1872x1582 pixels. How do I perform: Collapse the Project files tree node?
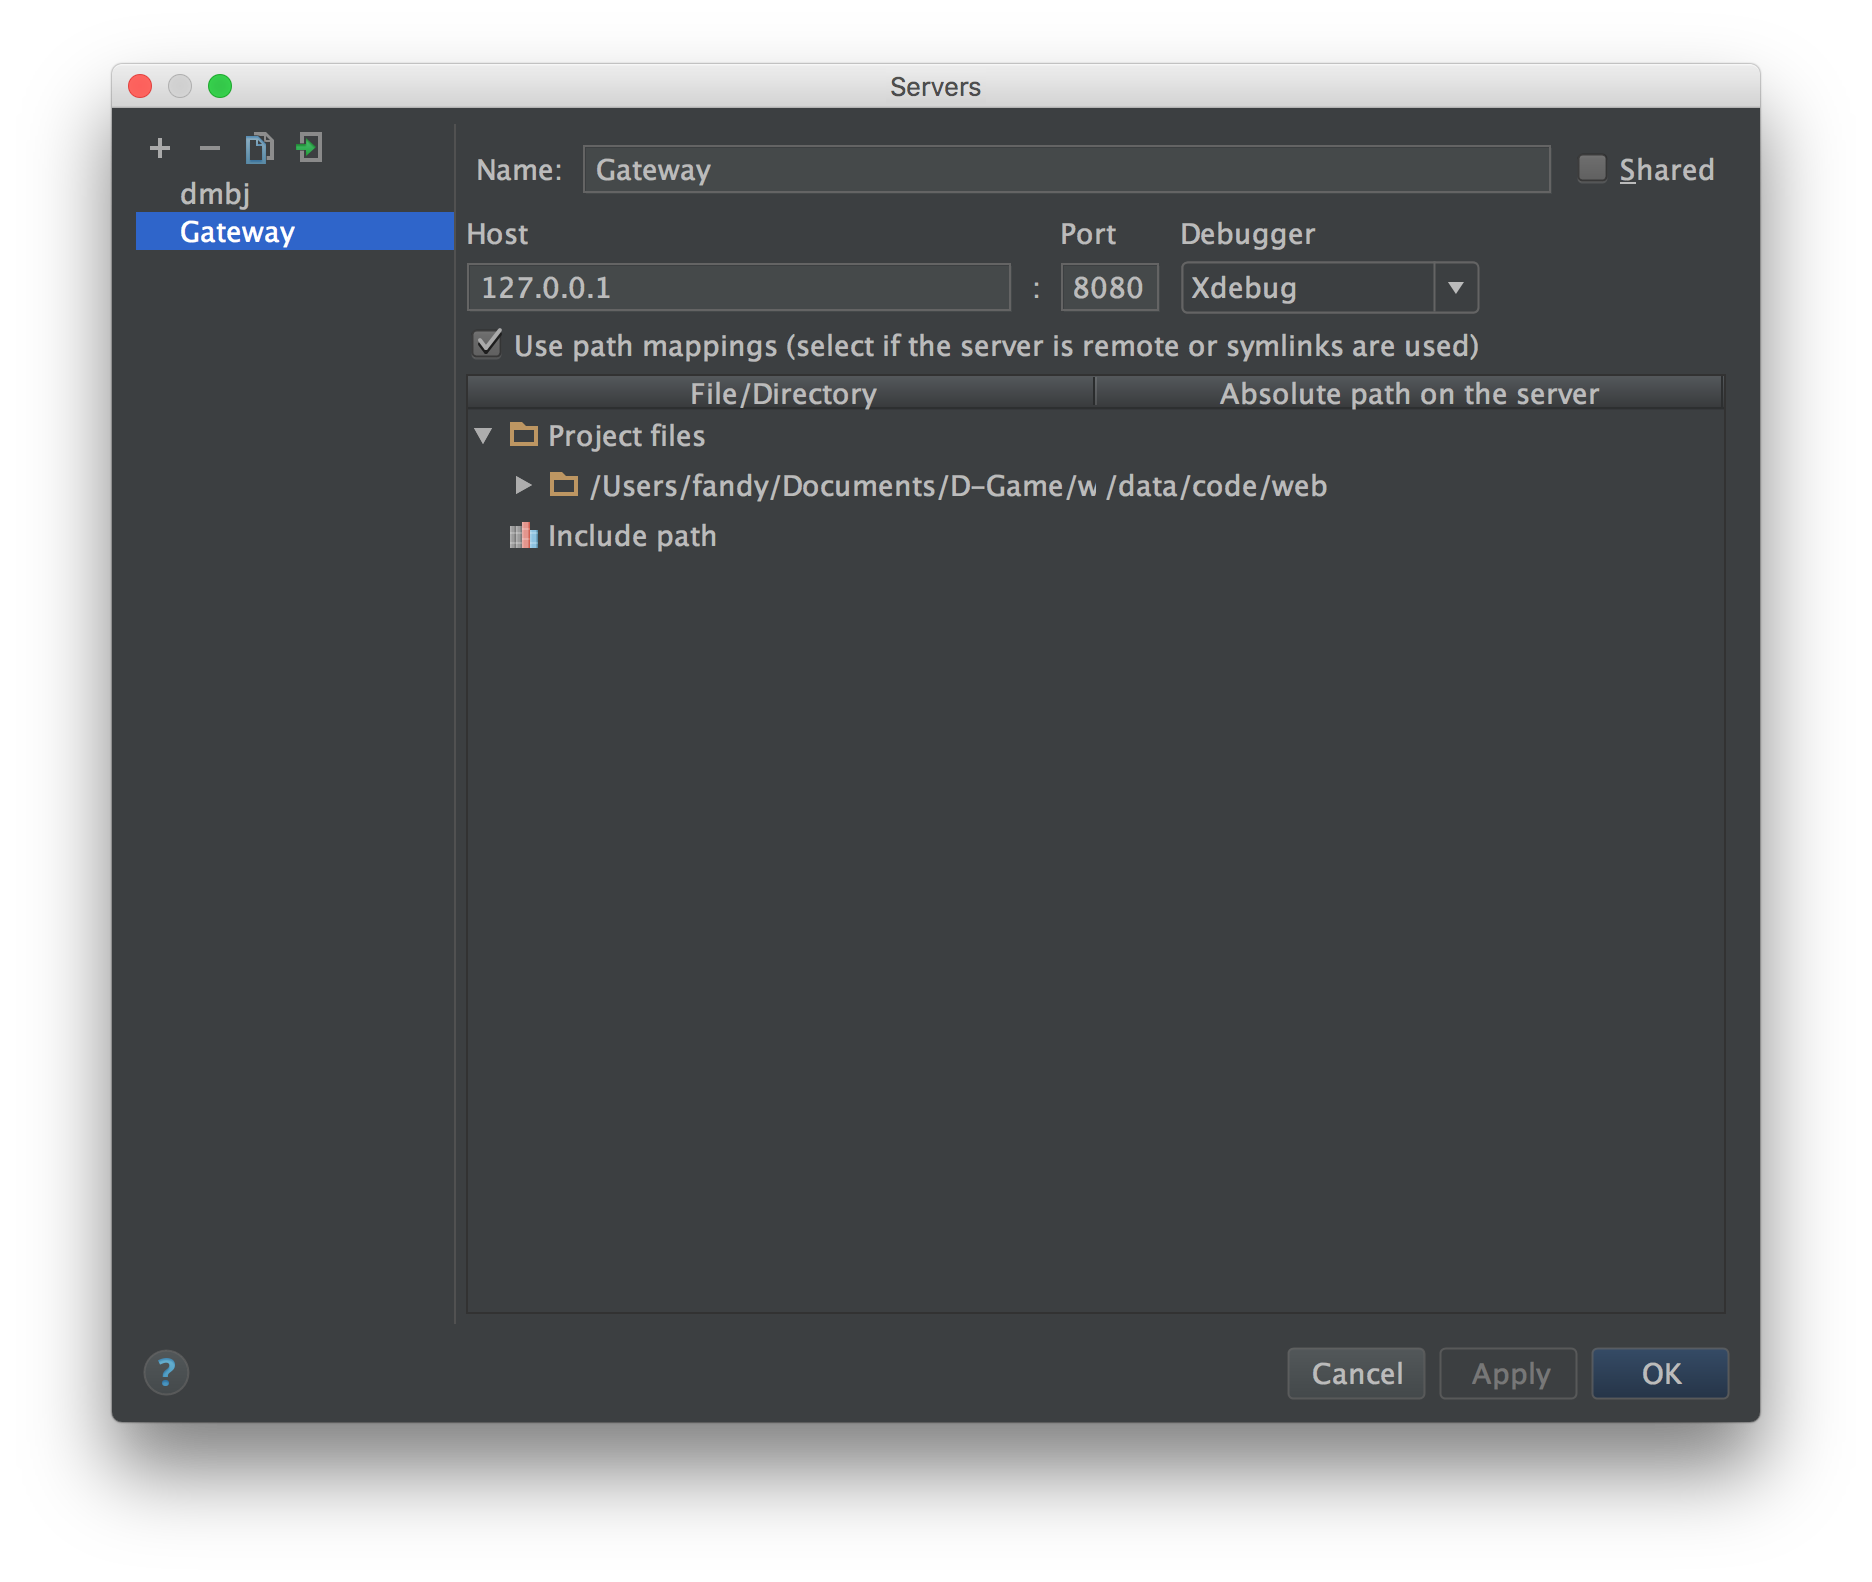[484, 436]
